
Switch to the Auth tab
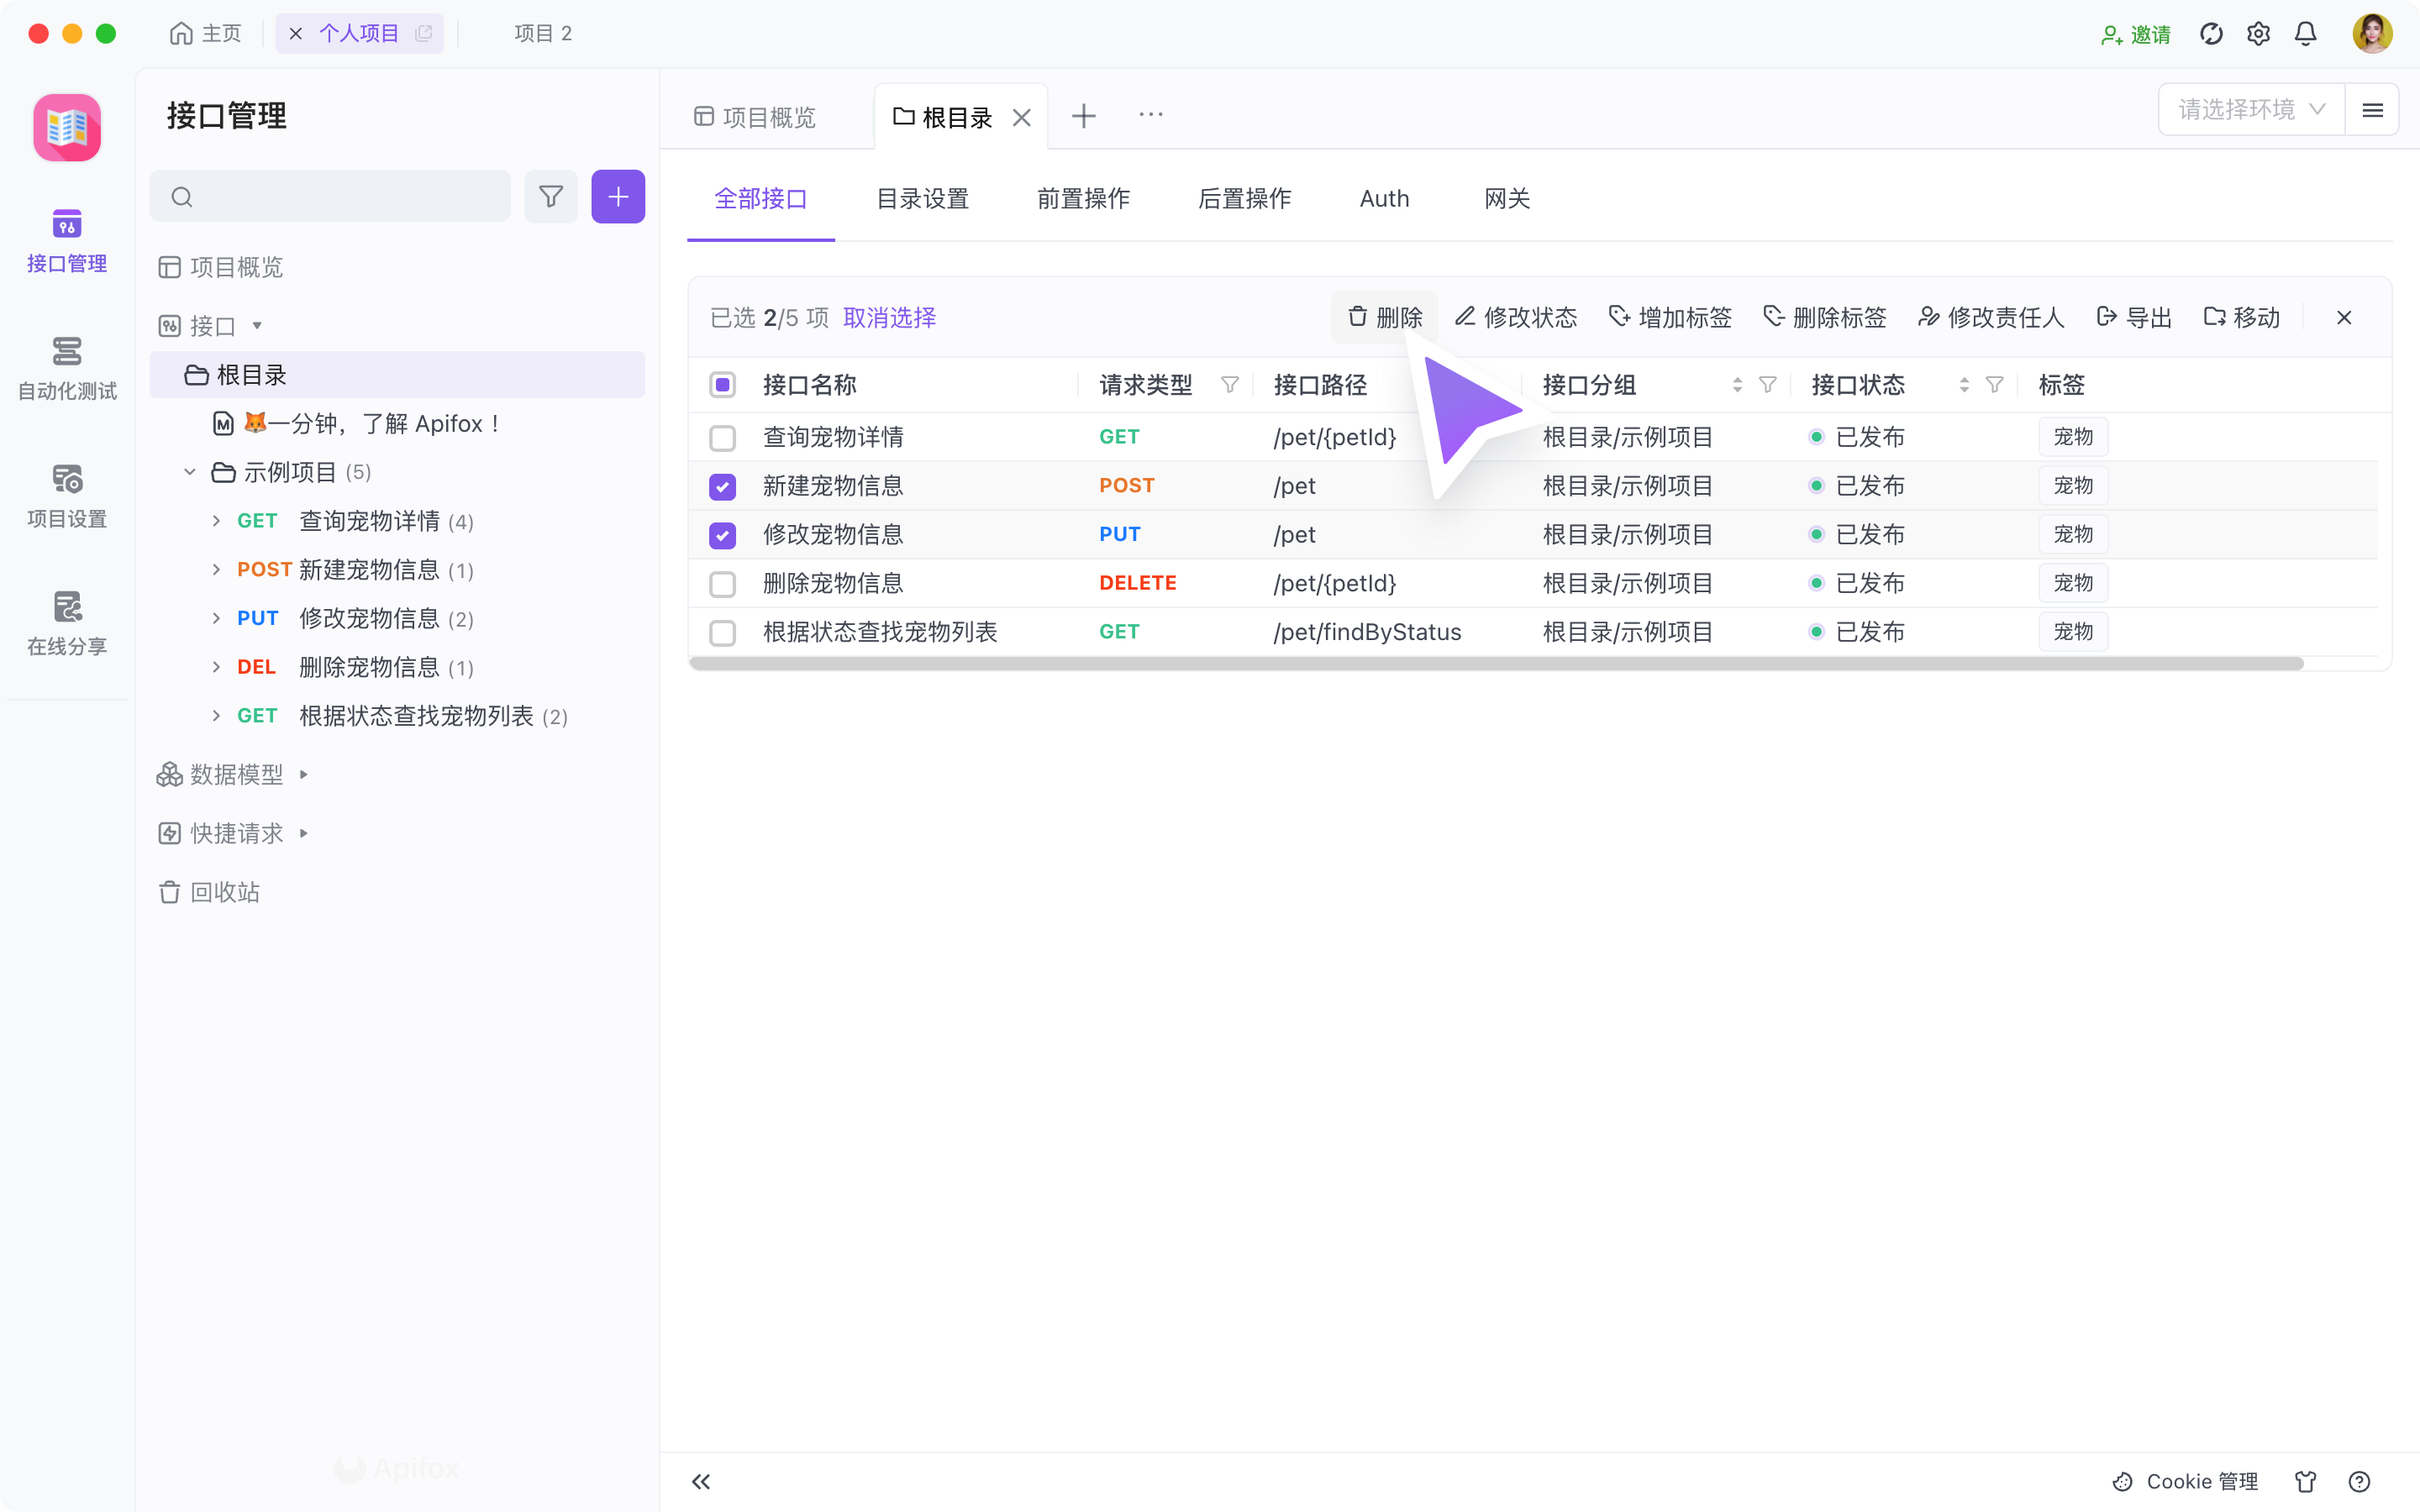pos(1383,199)
